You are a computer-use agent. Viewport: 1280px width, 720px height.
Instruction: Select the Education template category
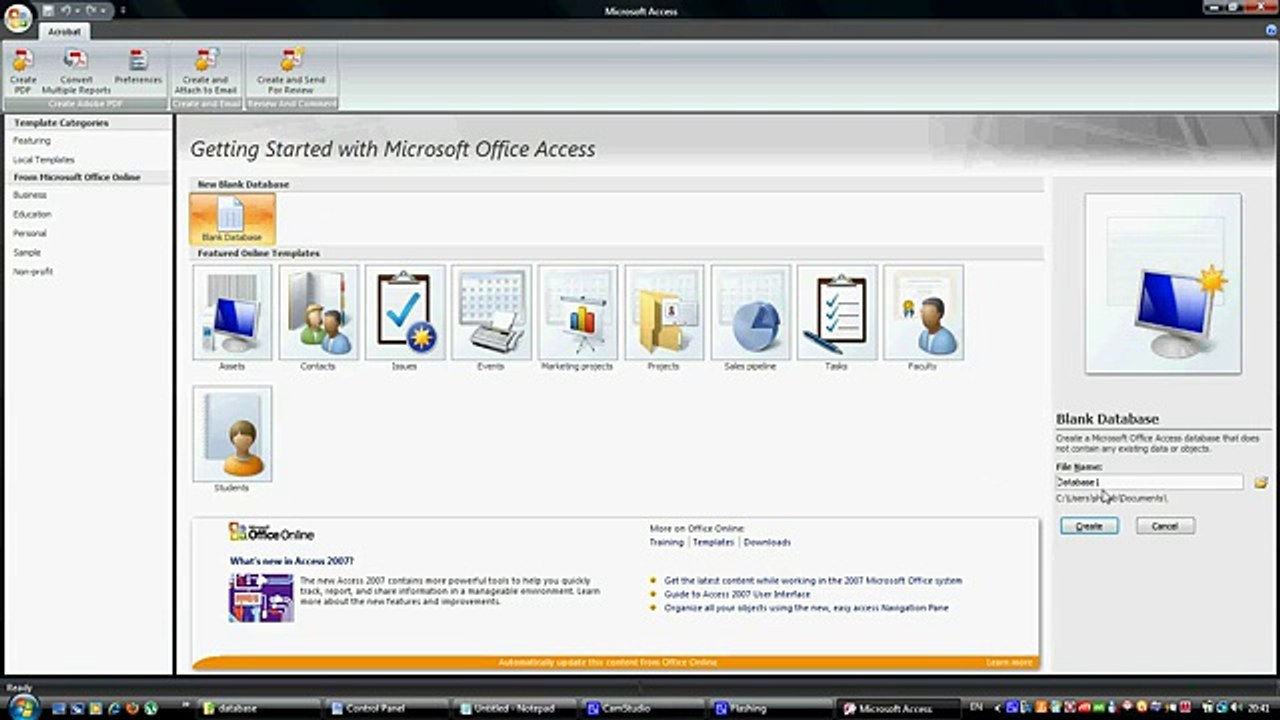pos(32,215)
